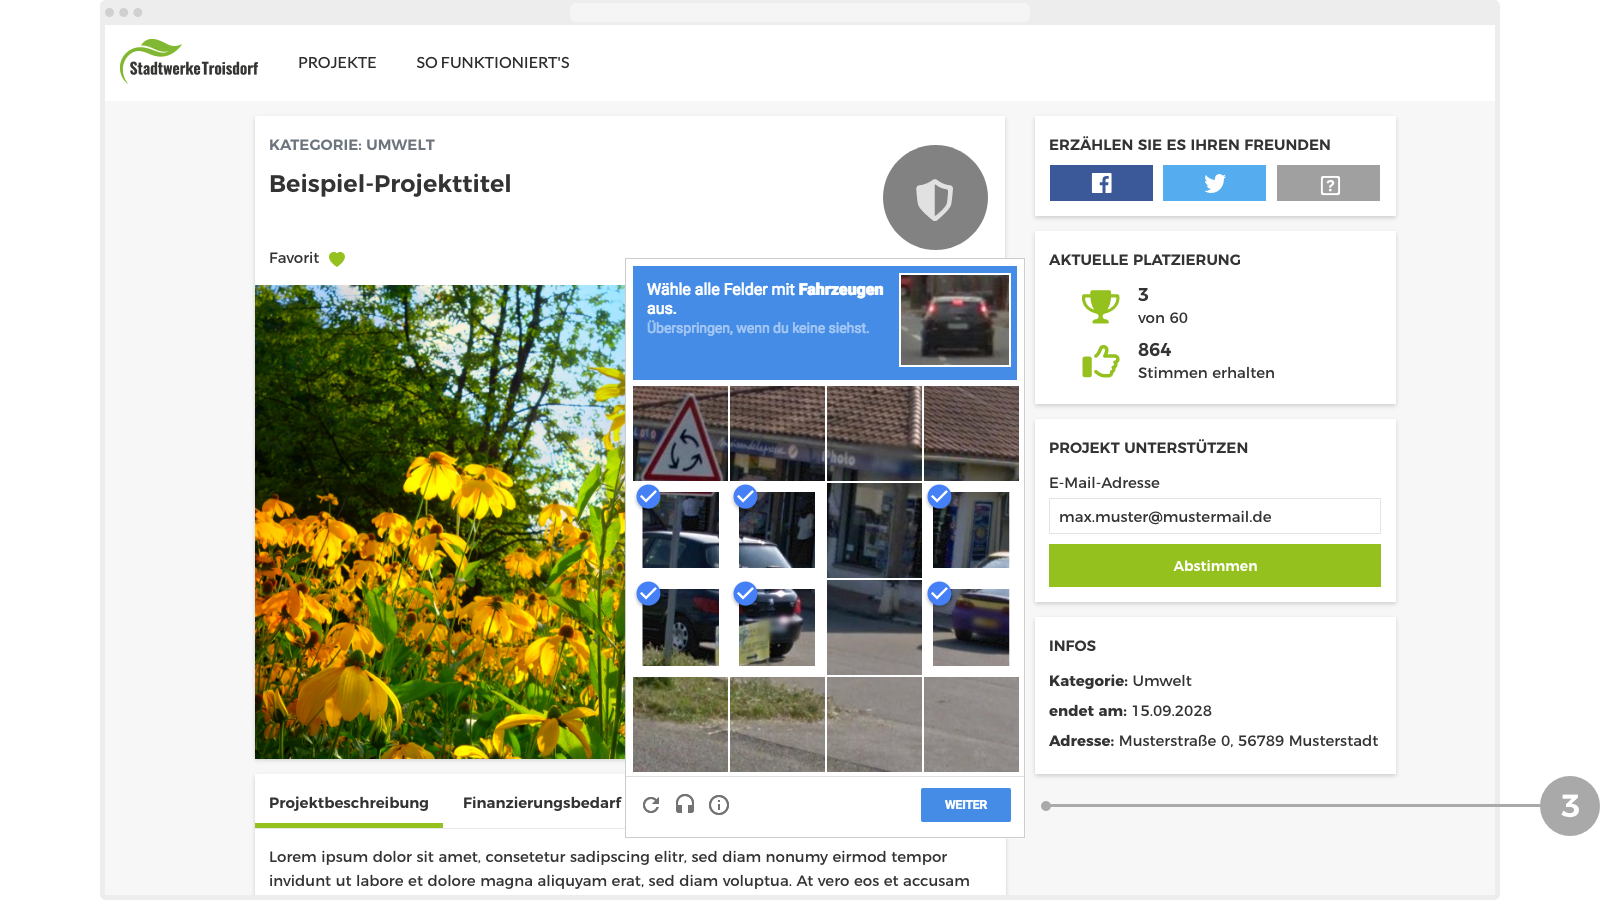Click the gray shield badge icon
Screen dimensions: 1600x900
click(935, 198)
